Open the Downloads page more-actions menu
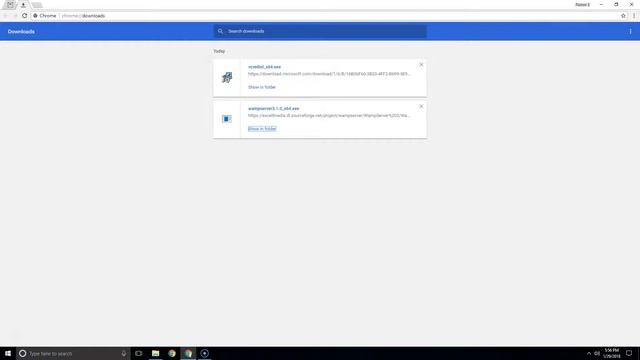The height and width of the screenshot is (360, 640). [x=630, y=31]
